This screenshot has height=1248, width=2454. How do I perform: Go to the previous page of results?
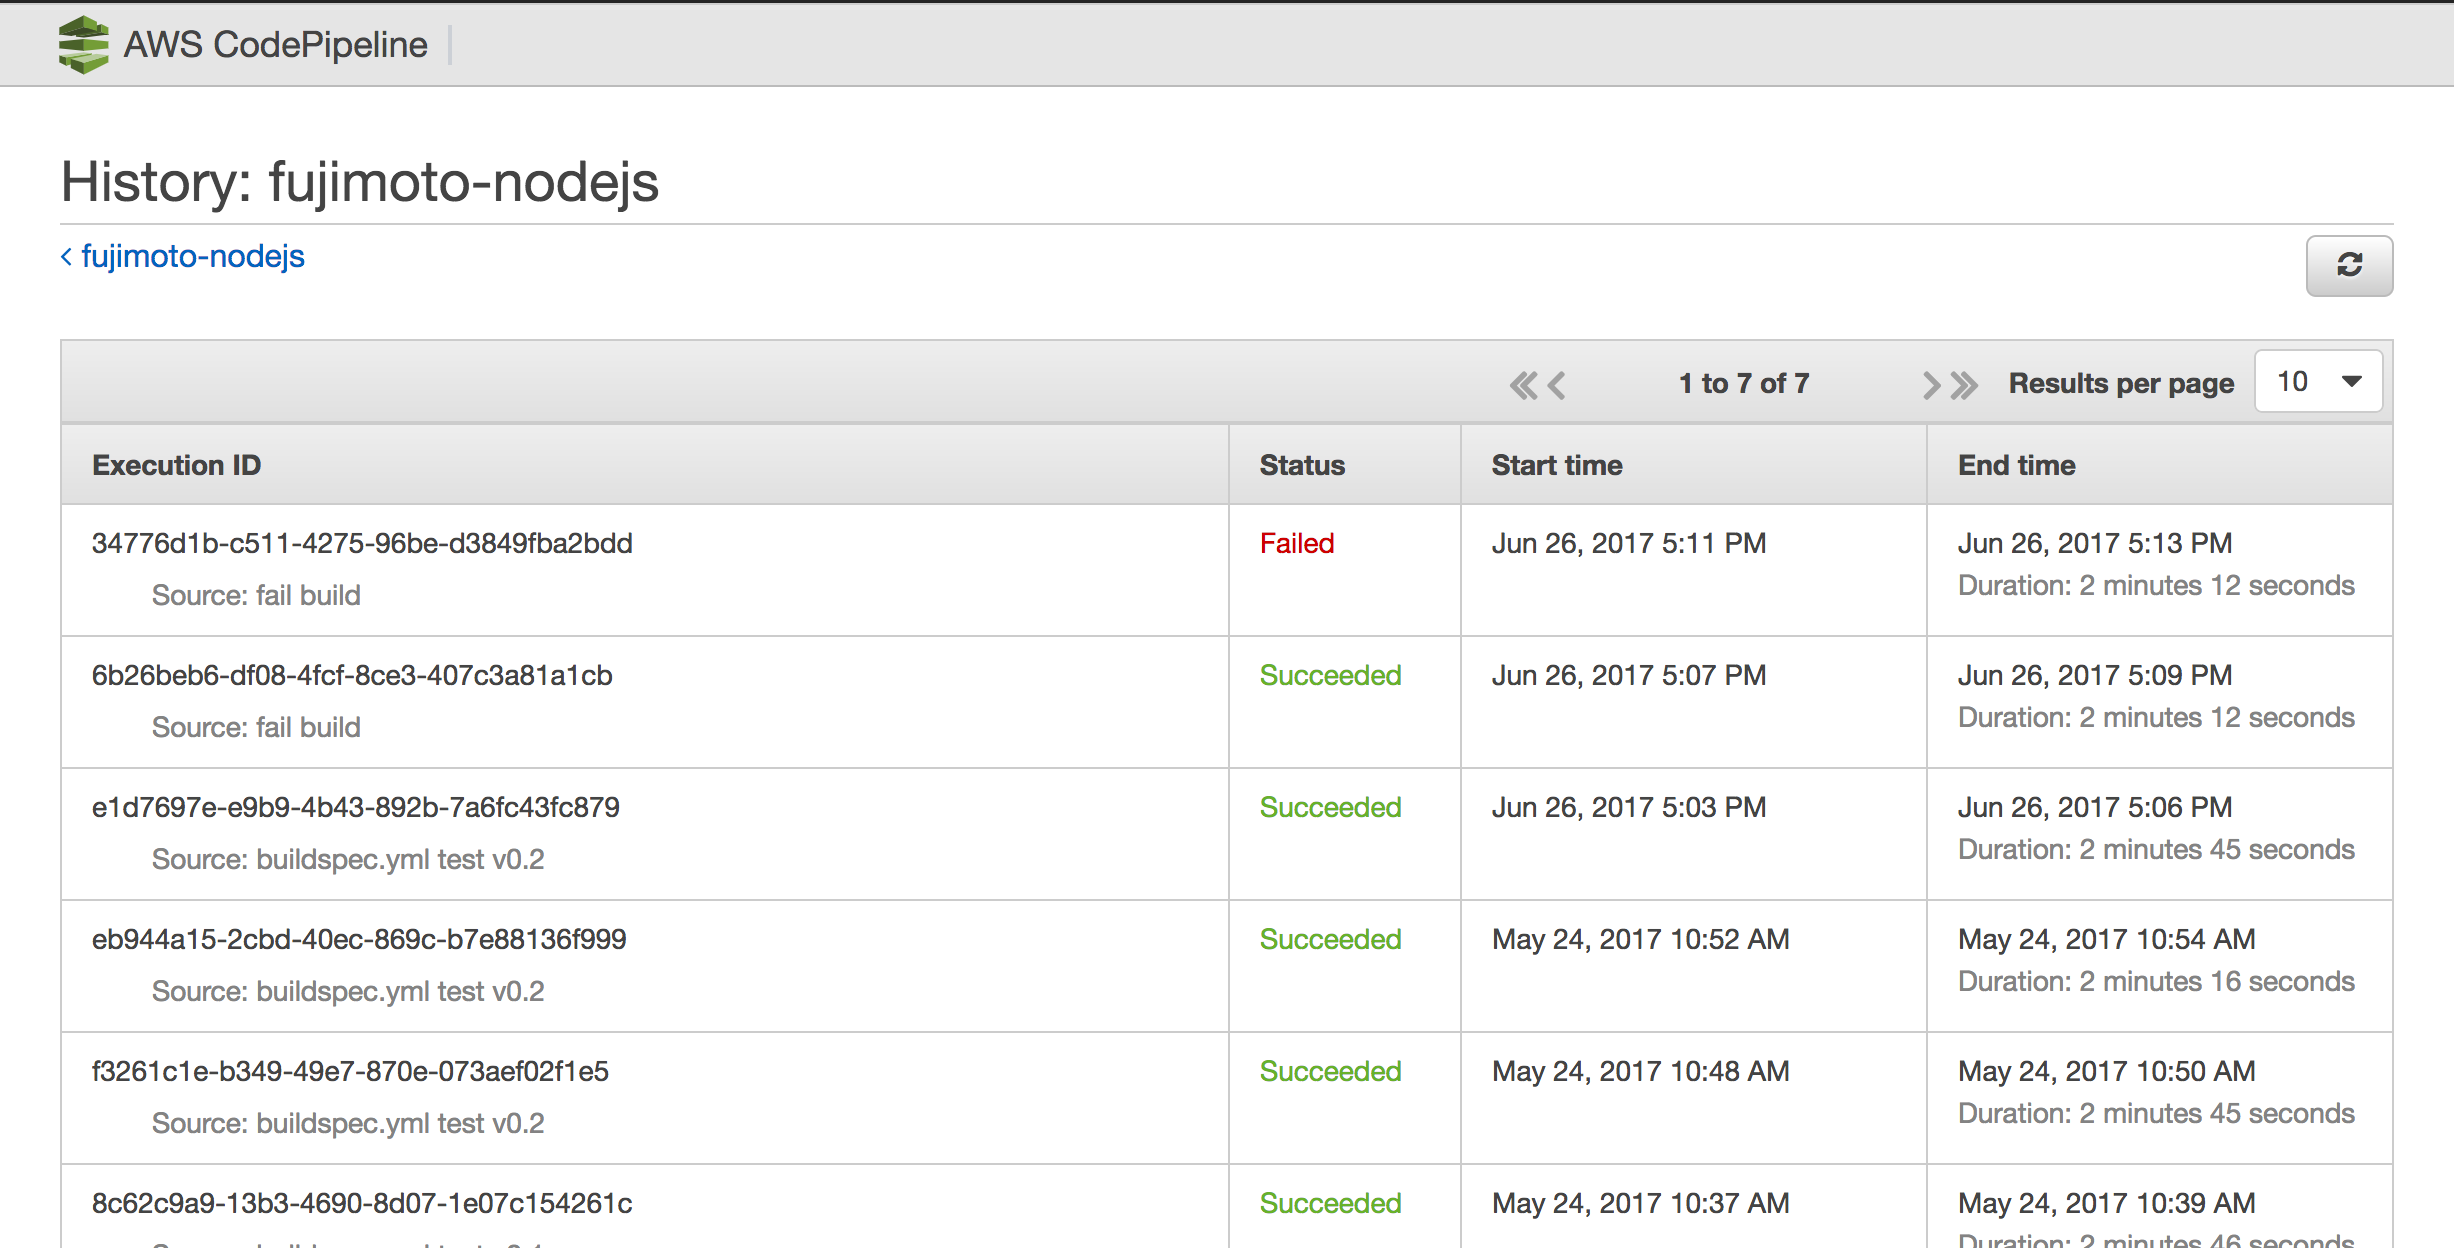pyautogui.click(x=1557, y=385)
